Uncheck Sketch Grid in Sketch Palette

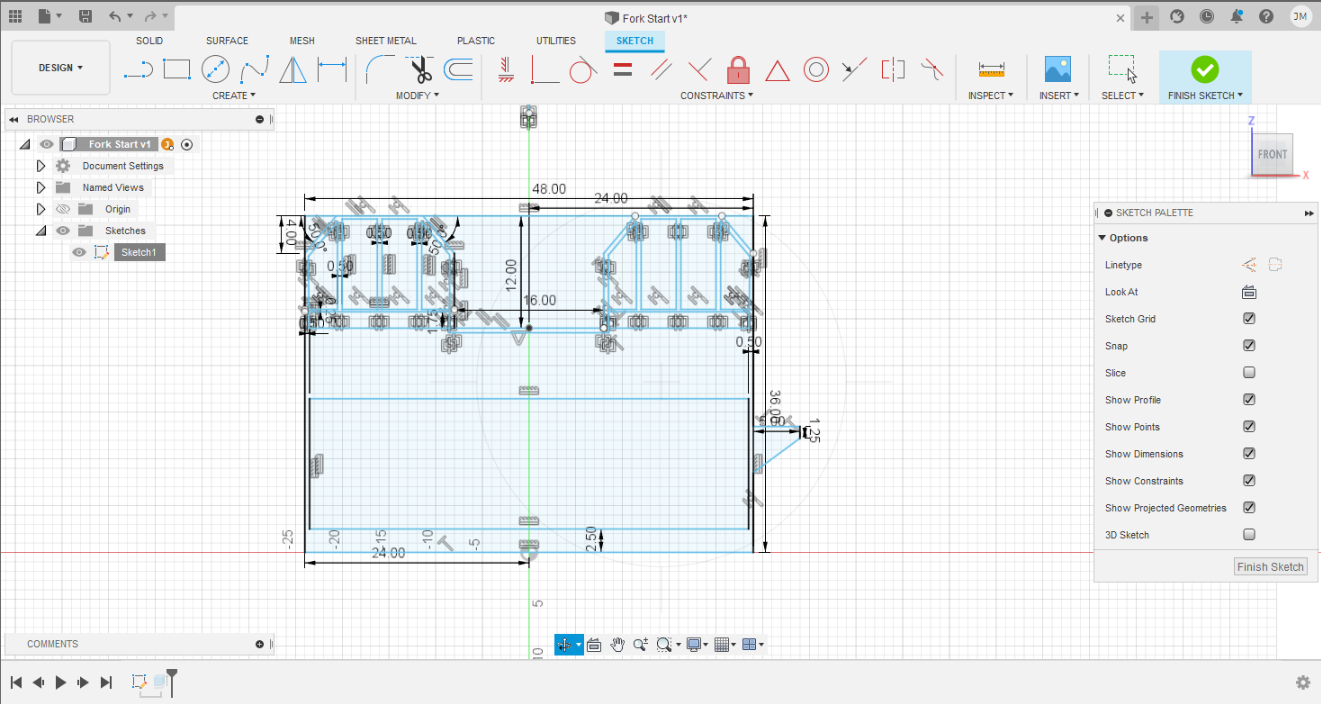1249,318
